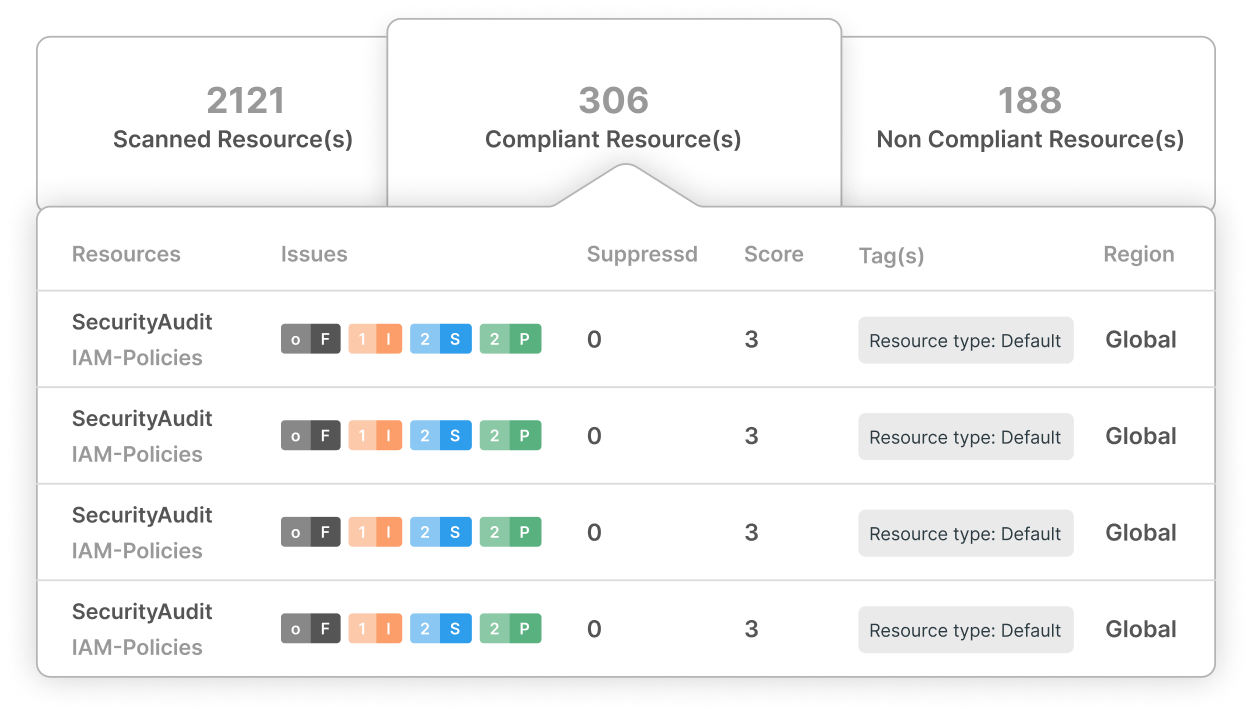
Task: Click the Suppressd column header
Action: (641, 254)
